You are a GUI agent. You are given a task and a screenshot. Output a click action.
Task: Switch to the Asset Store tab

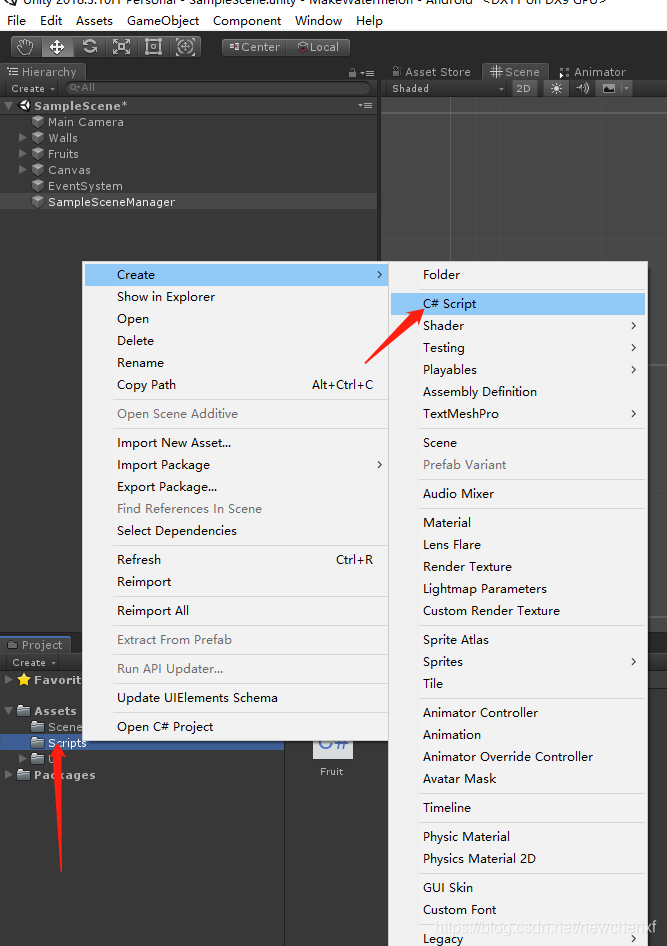(x=431, y=72)
